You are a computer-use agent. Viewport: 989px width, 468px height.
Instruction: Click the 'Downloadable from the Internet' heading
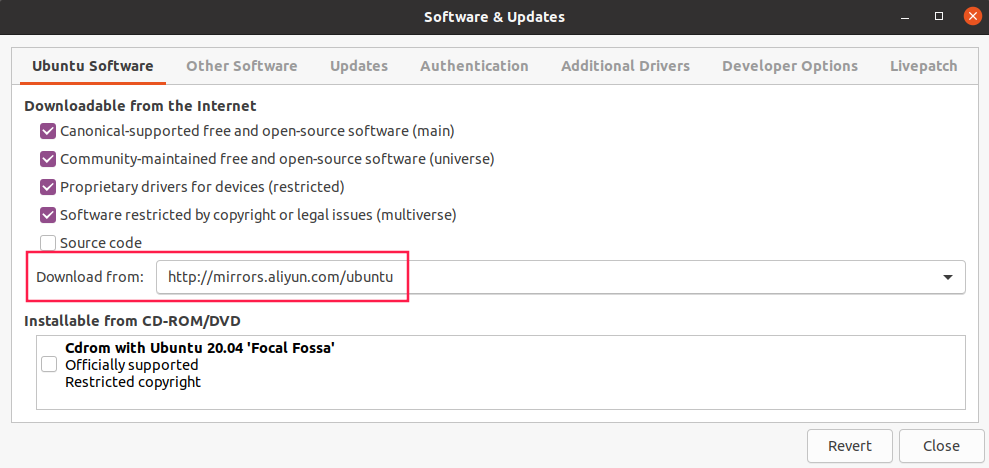140,105
